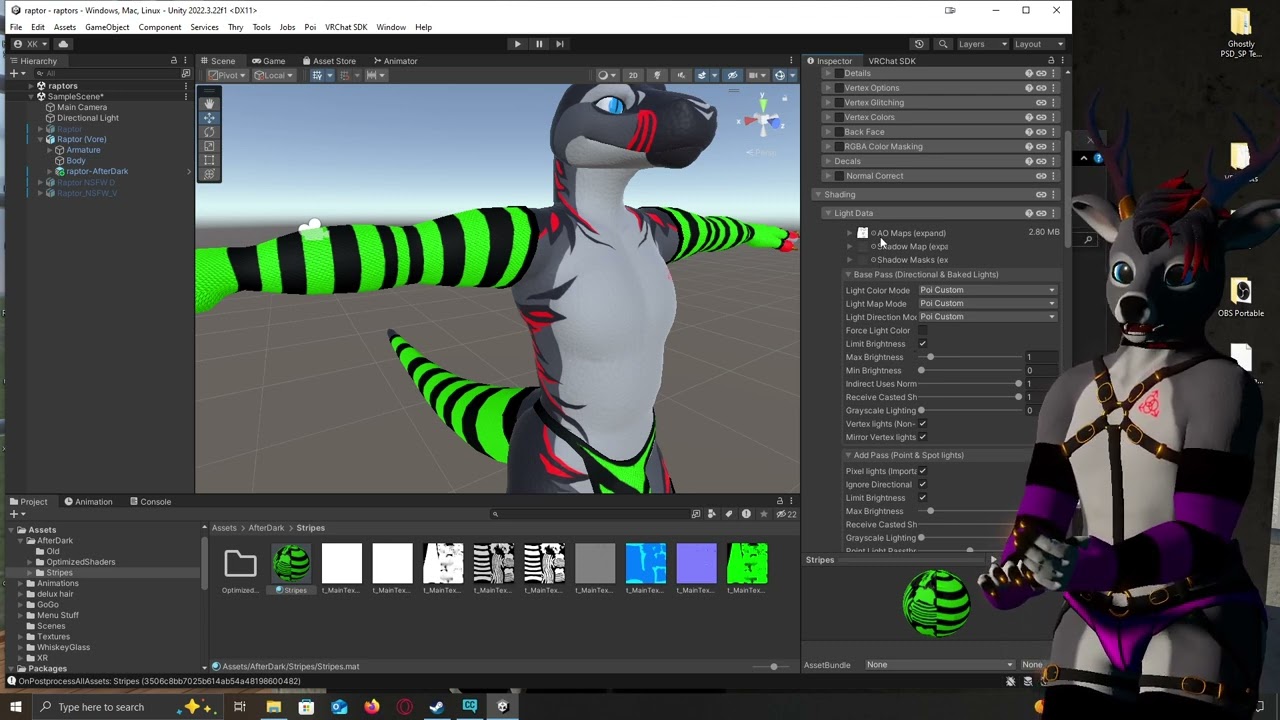This screenshot has height=720, width=1280.
Task: Select the Hand view tool
Action: [x=209, y=103]
